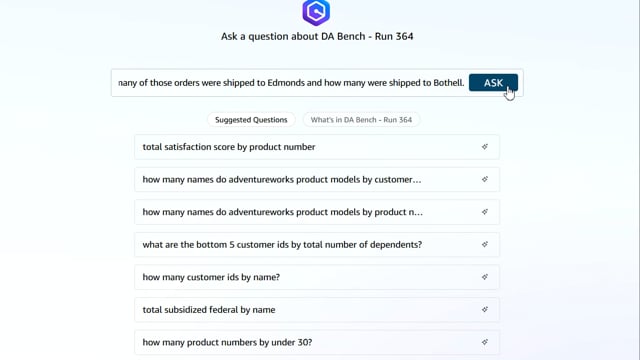Viewport: 640px width, 360px height.
Task: Submit question with the ASK button
Action: [x=493, y=83]
